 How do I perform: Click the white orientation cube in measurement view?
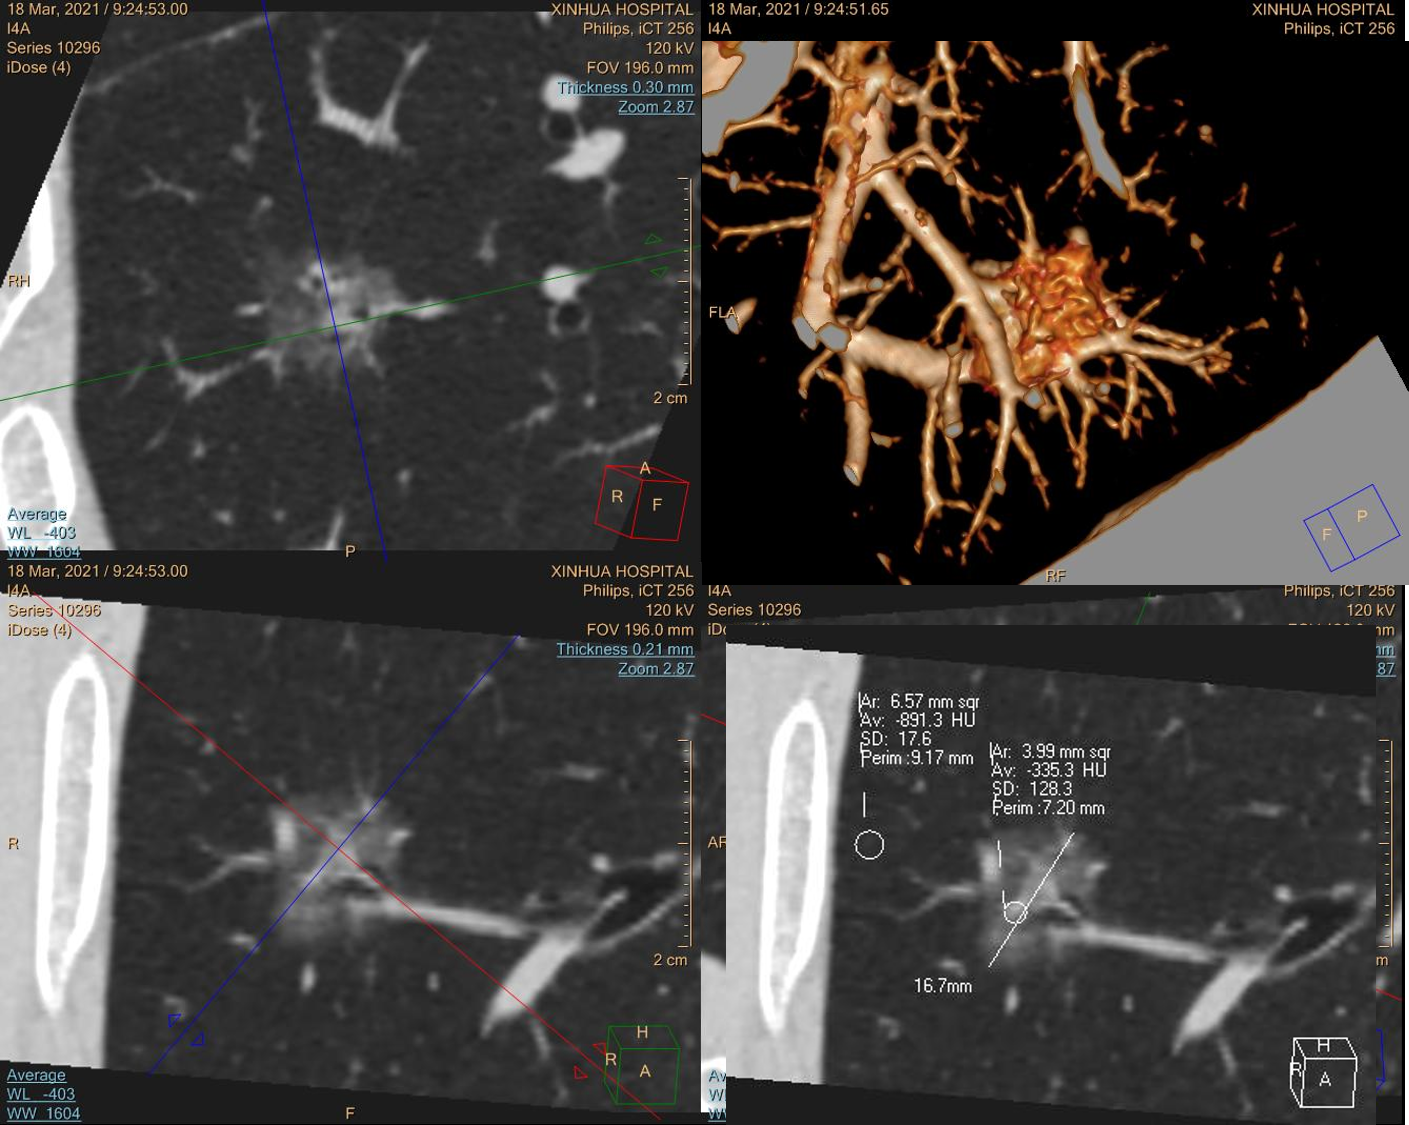(1323, 1071)
